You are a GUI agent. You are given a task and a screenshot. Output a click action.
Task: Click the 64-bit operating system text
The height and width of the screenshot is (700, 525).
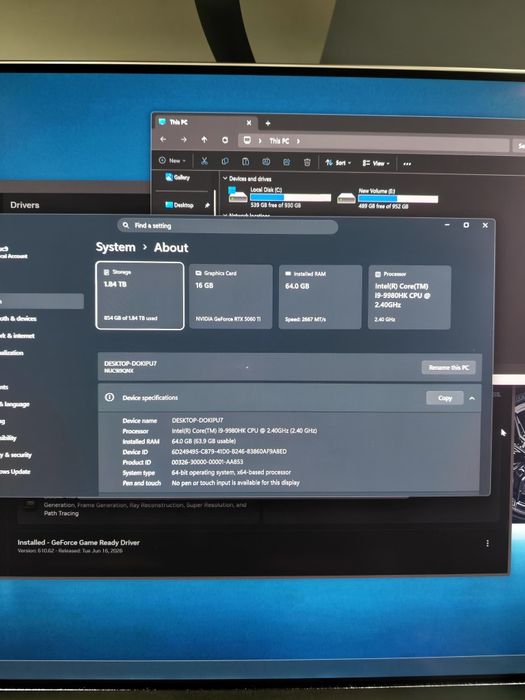231,472
